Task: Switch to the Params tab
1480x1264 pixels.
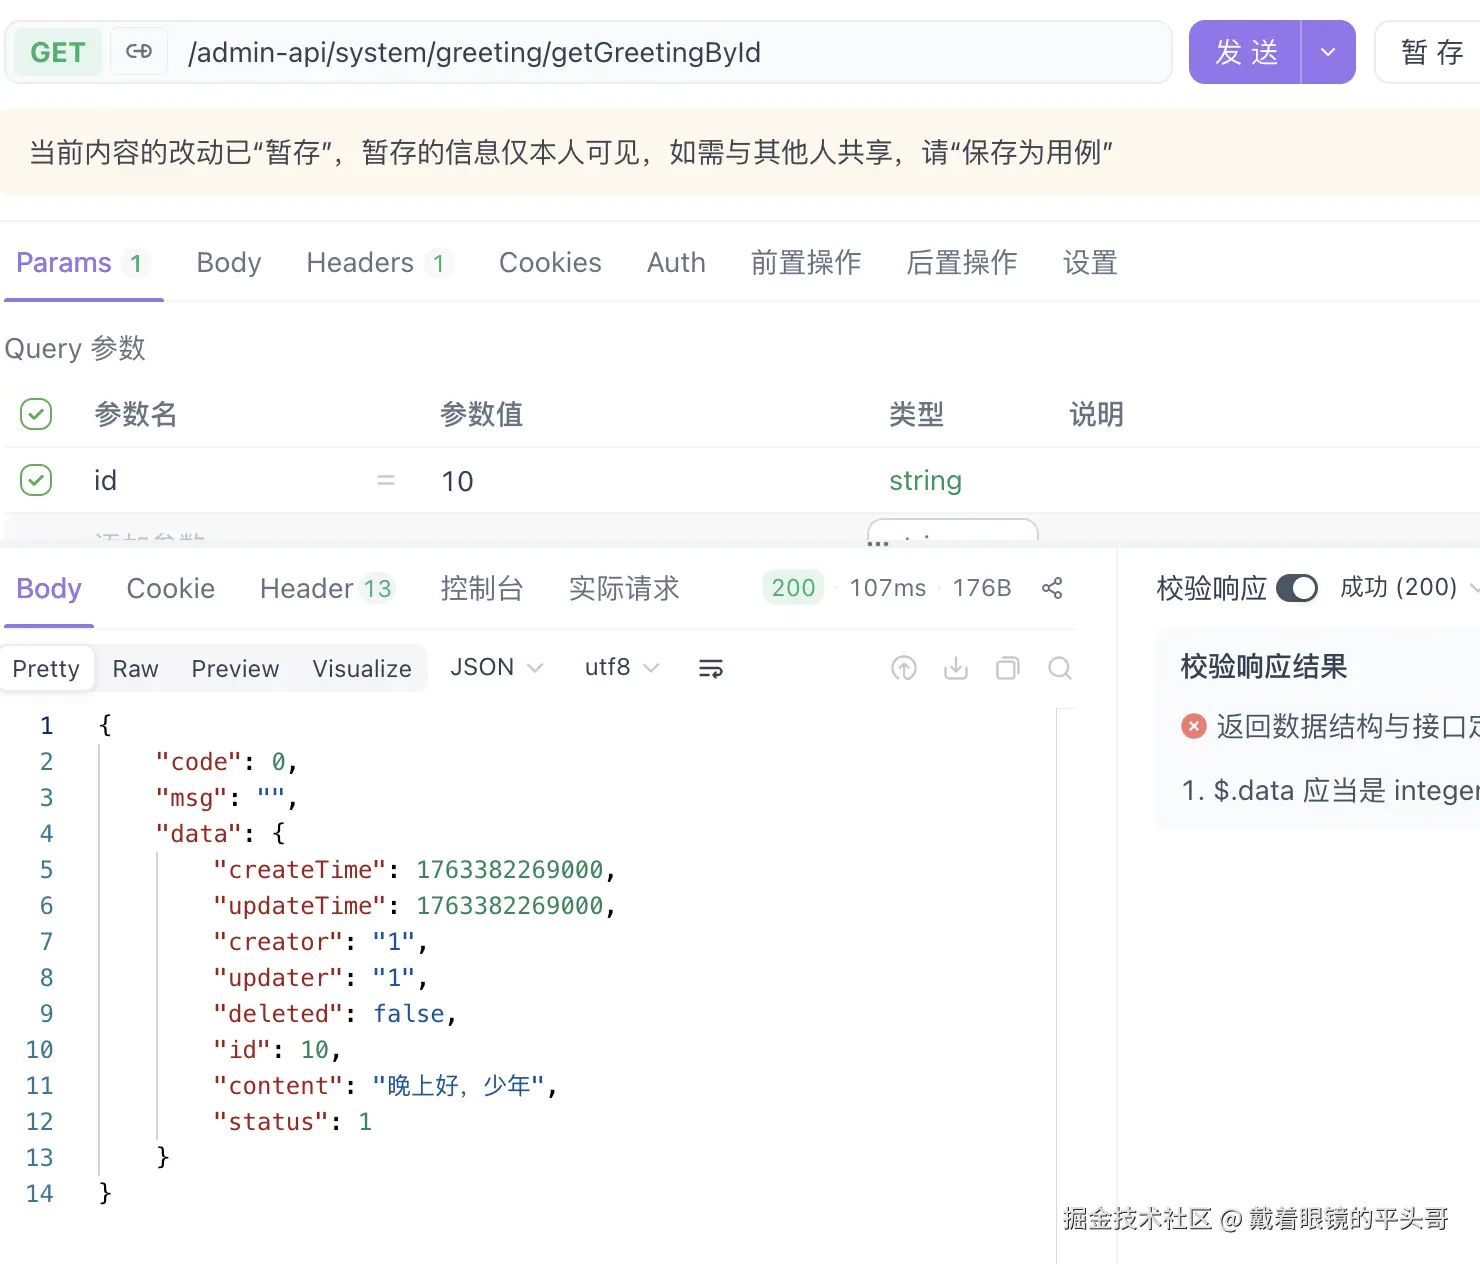Action: (83, 263)
